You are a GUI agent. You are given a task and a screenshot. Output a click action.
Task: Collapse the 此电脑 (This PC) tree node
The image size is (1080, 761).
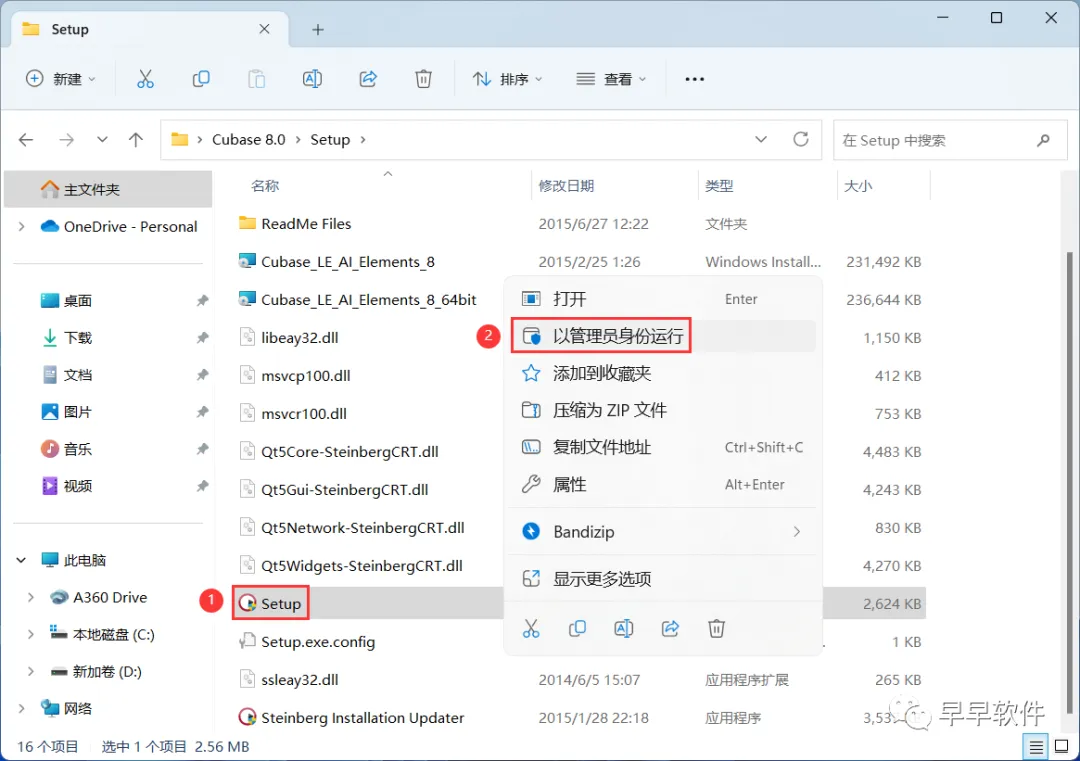(x=21, y=561)
